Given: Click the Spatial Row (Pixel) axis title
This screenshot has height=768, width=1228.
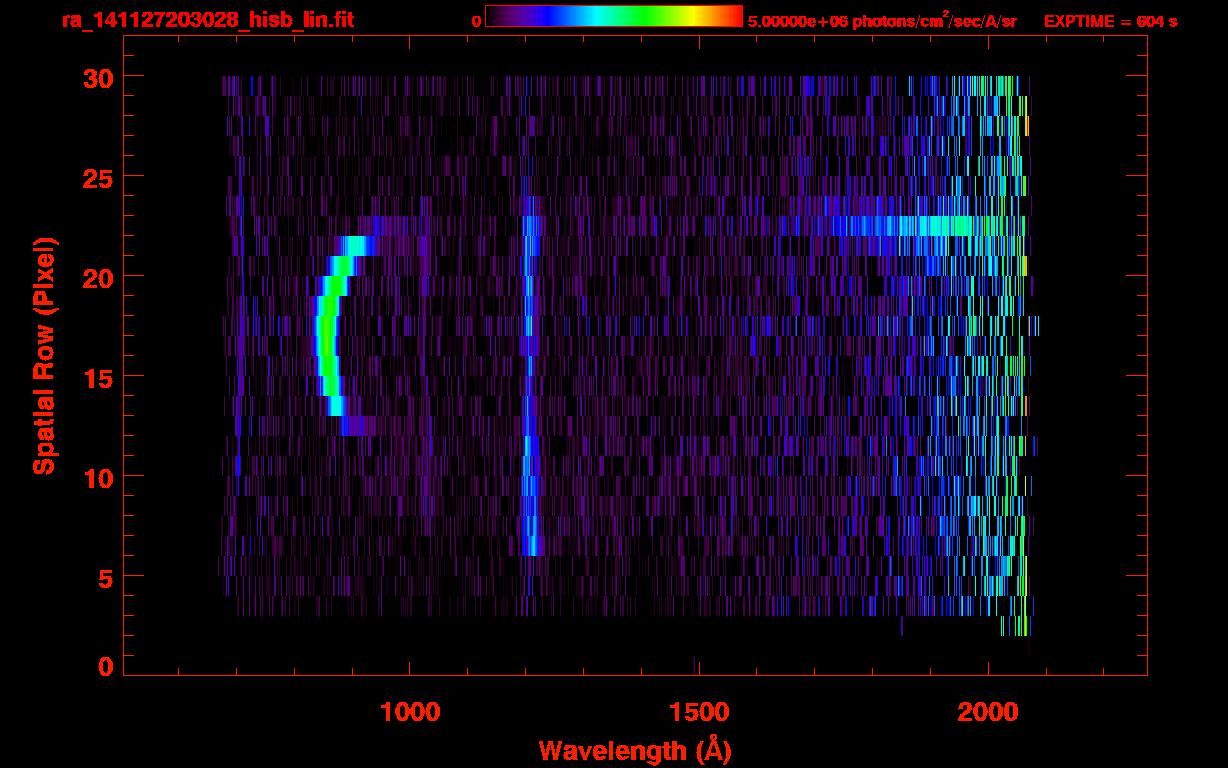Looking at the screenshot, I should (44, 356).
